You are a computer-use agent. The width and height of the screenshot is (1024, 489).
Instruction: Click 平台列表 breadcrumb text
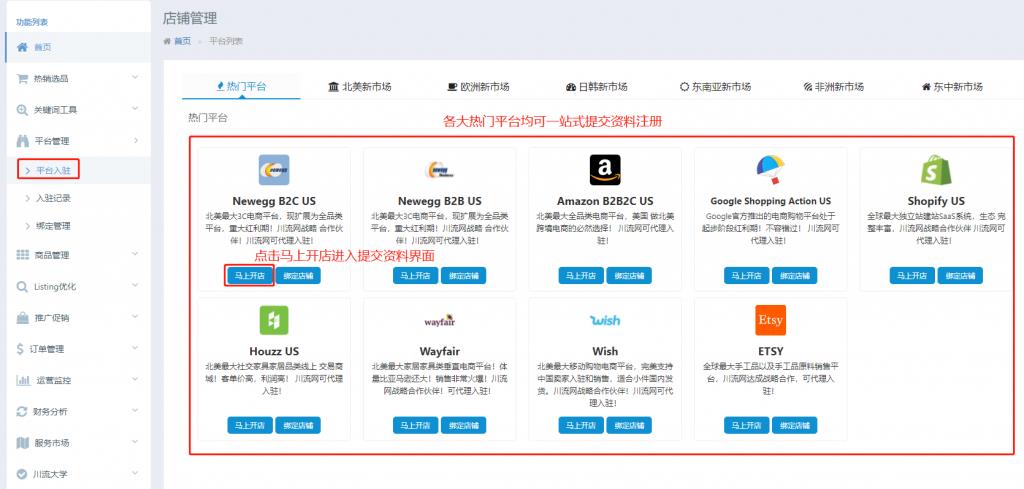coord(226,40)
